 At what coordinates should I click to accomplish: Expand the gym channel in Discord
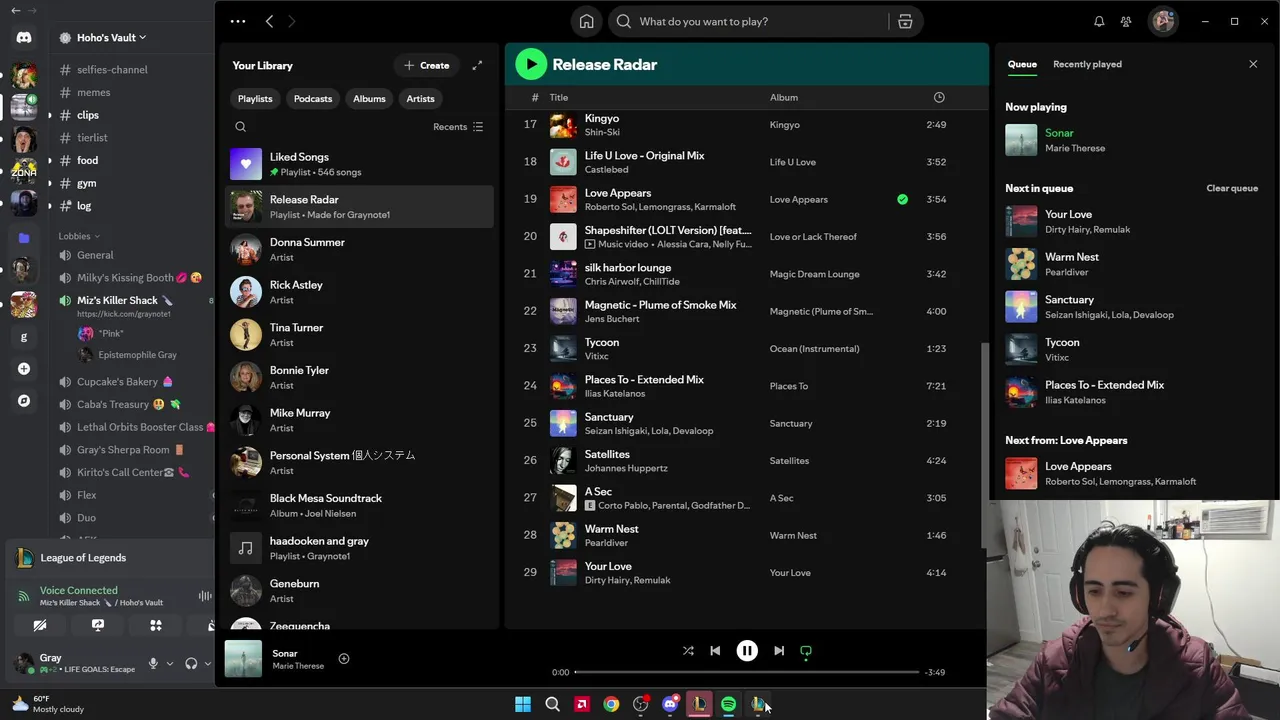87,183
